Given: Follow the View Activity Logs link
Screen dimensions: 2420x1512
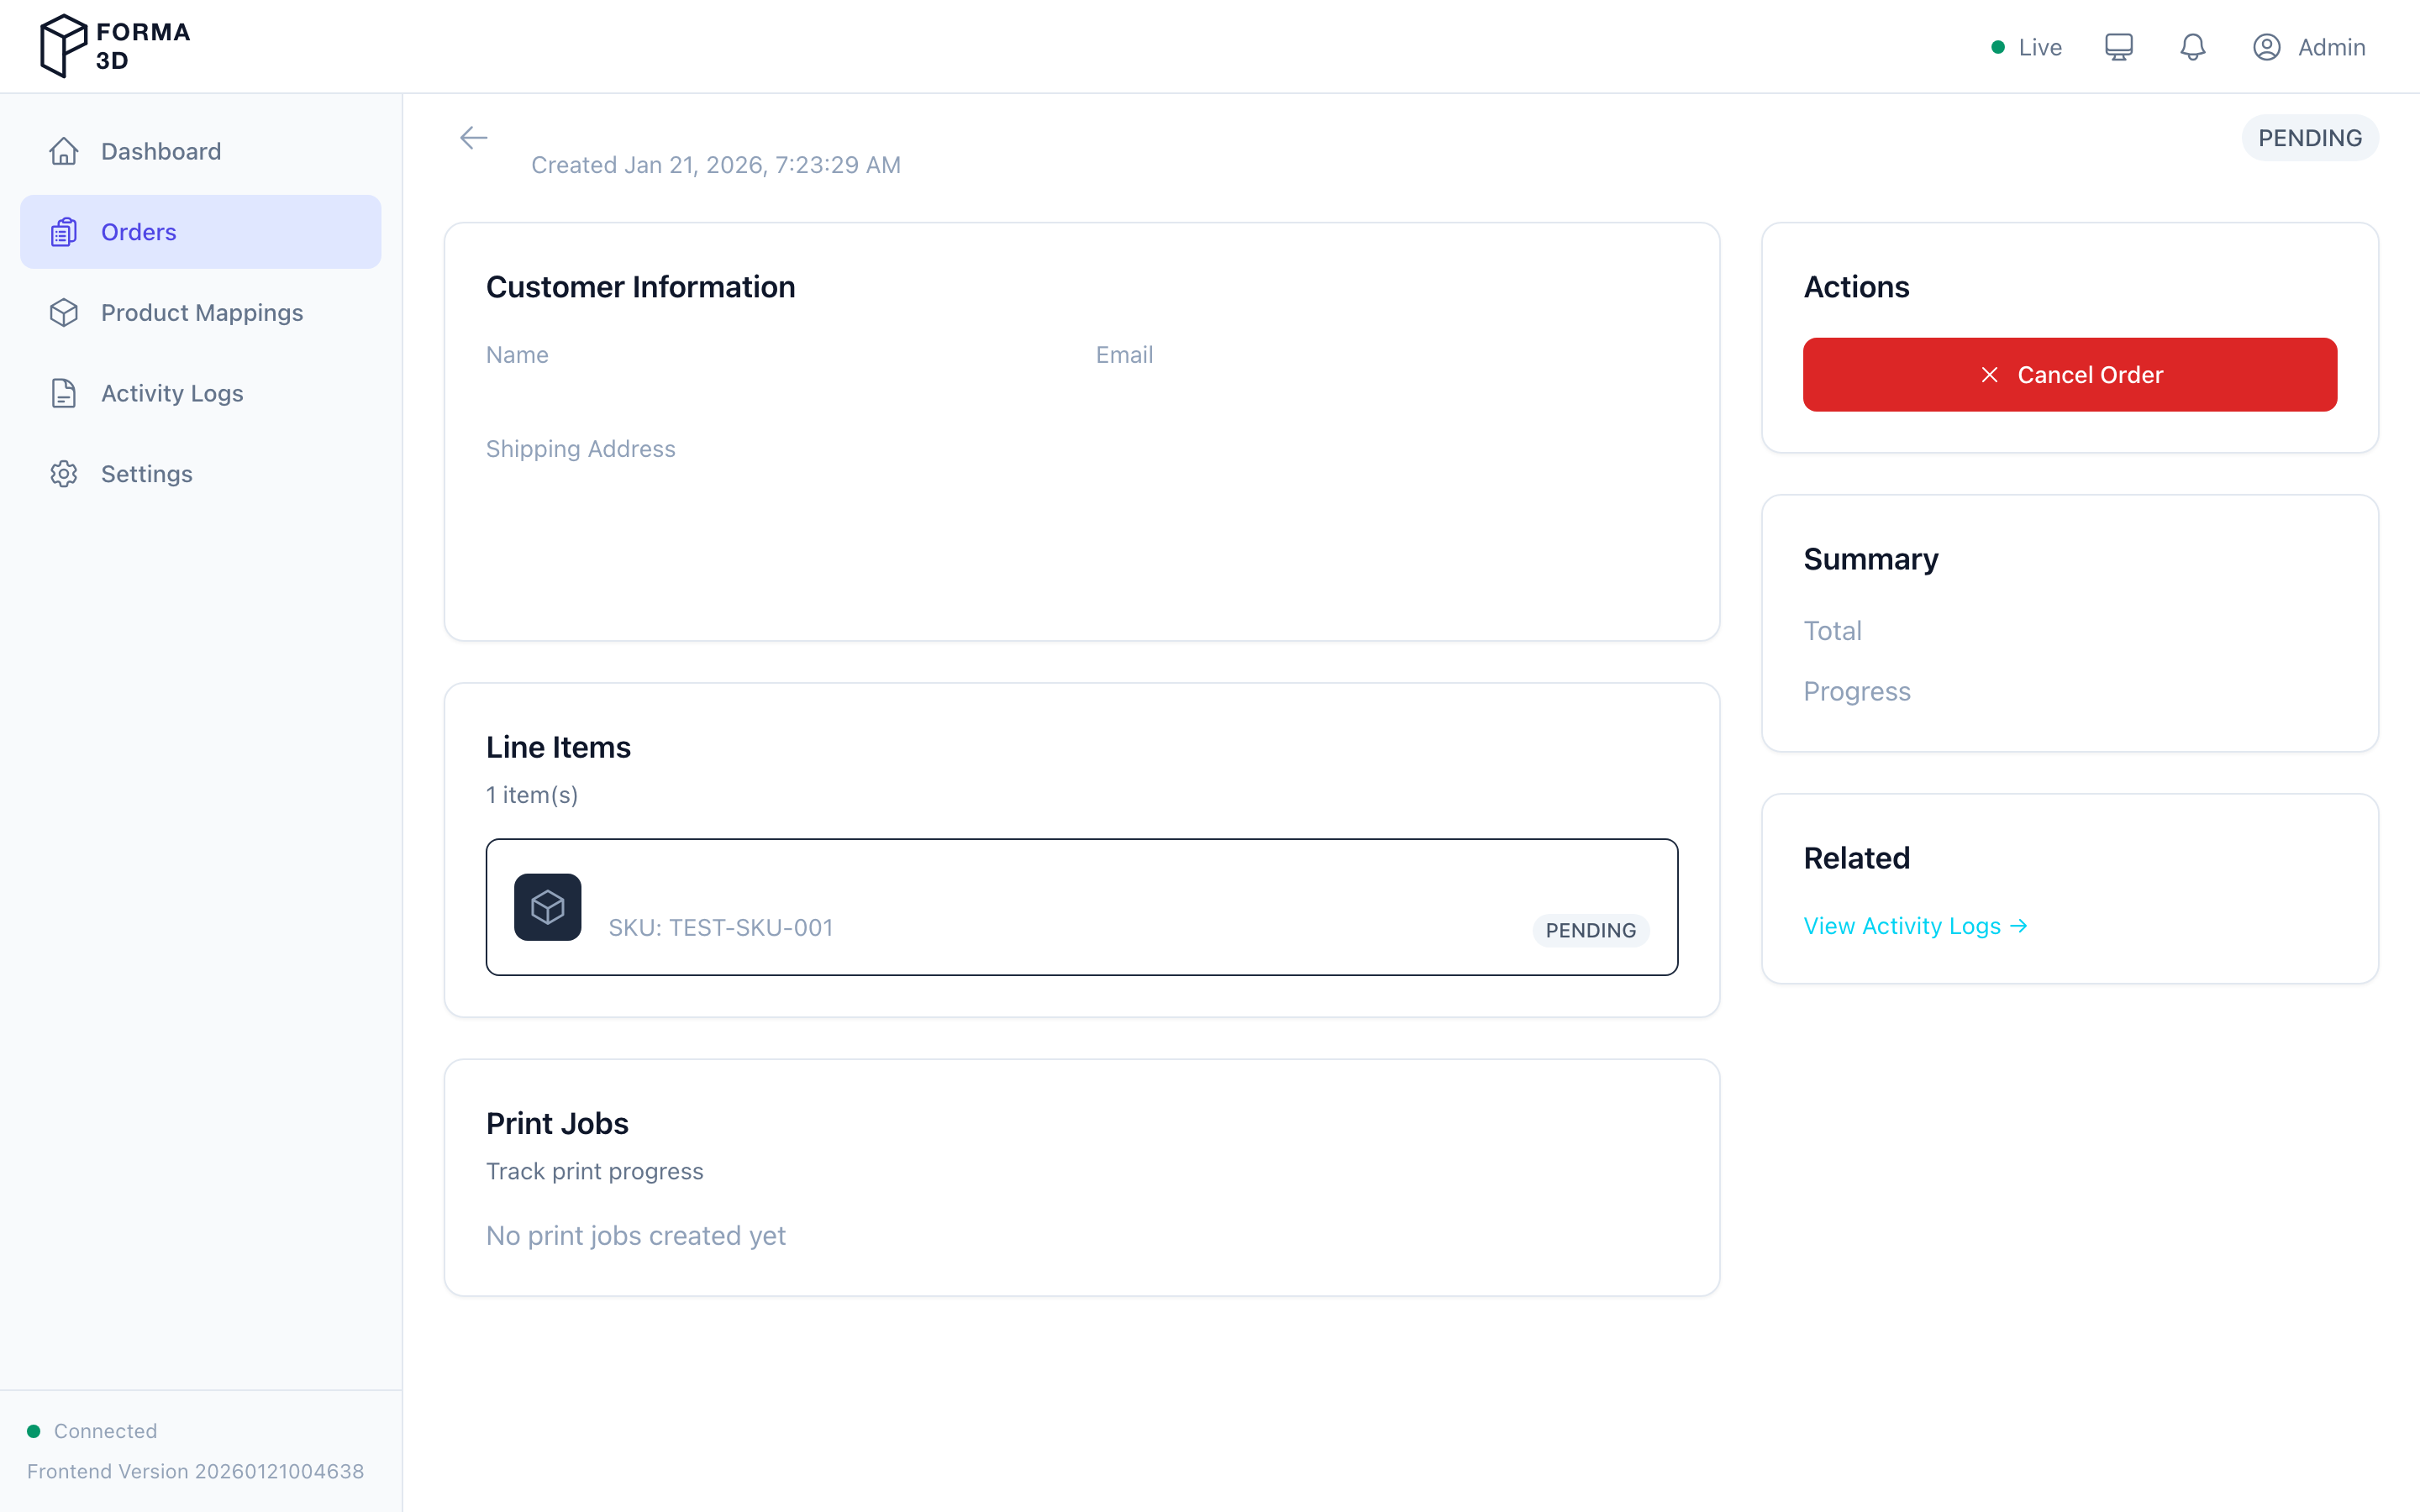Looking at the screenshot, I should (x=1914, y=926).
